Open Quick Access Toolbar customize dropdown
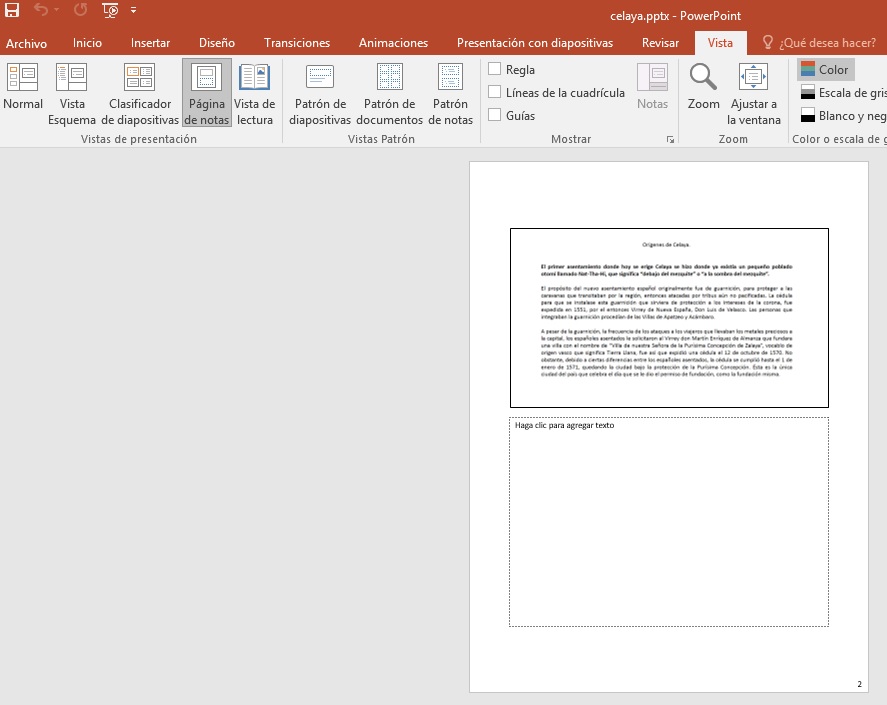 (x=134, y=12)
